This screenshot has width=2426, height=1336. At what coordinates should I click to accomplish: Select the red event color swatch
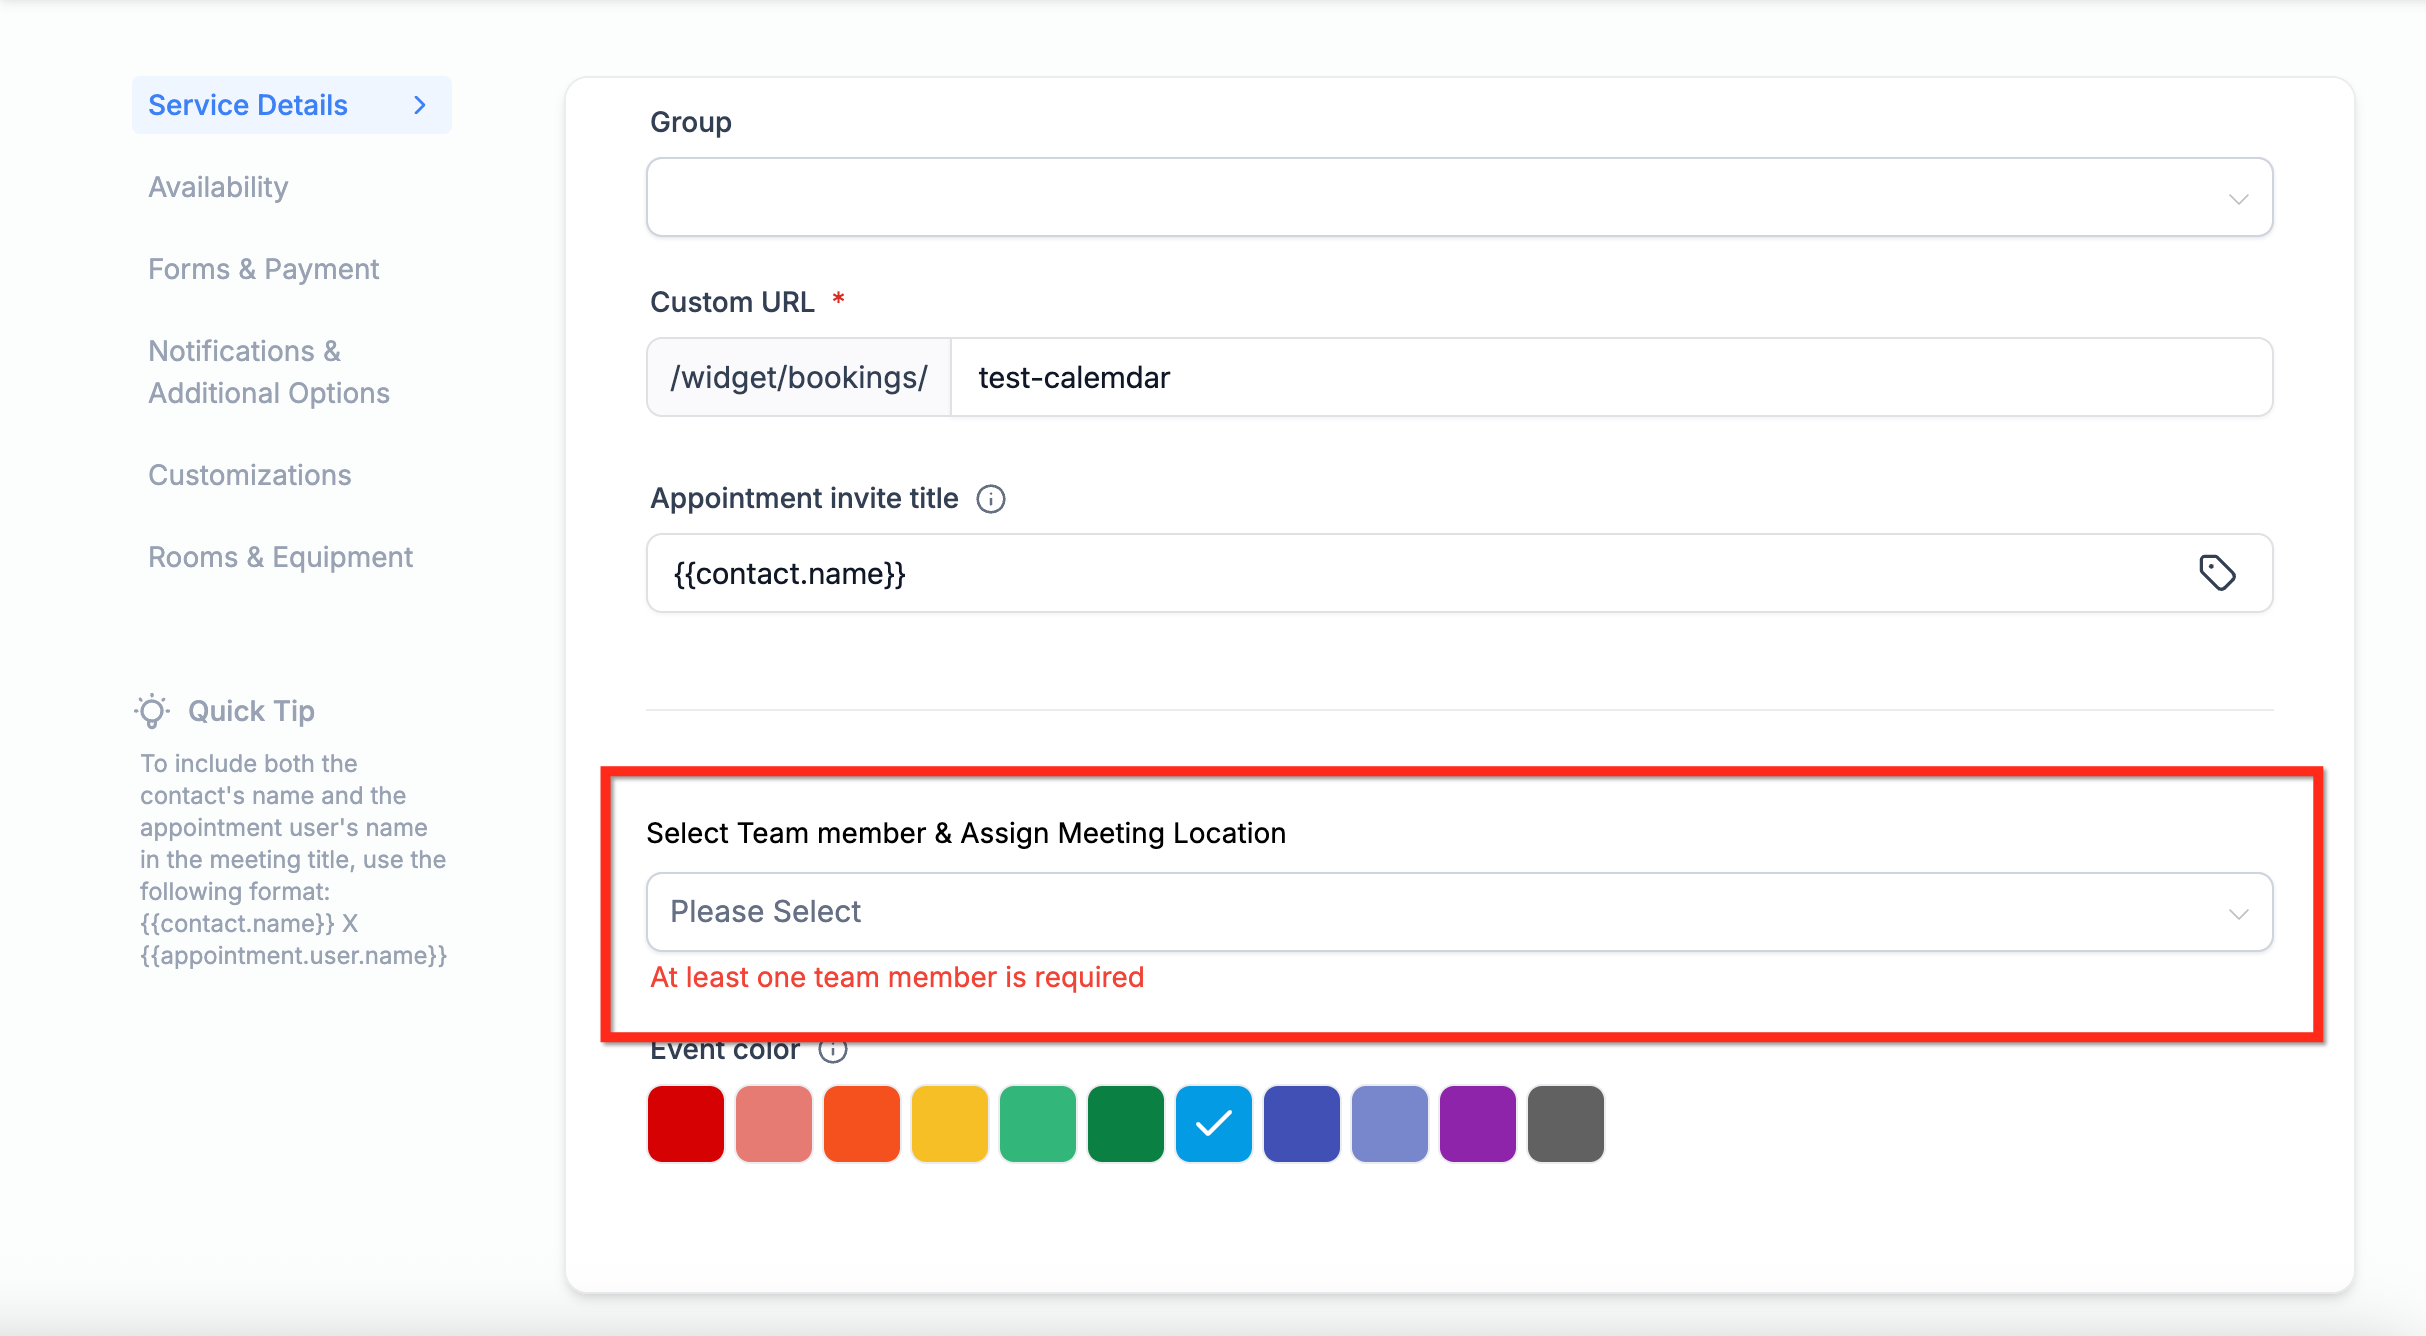tap(685, 1124)
